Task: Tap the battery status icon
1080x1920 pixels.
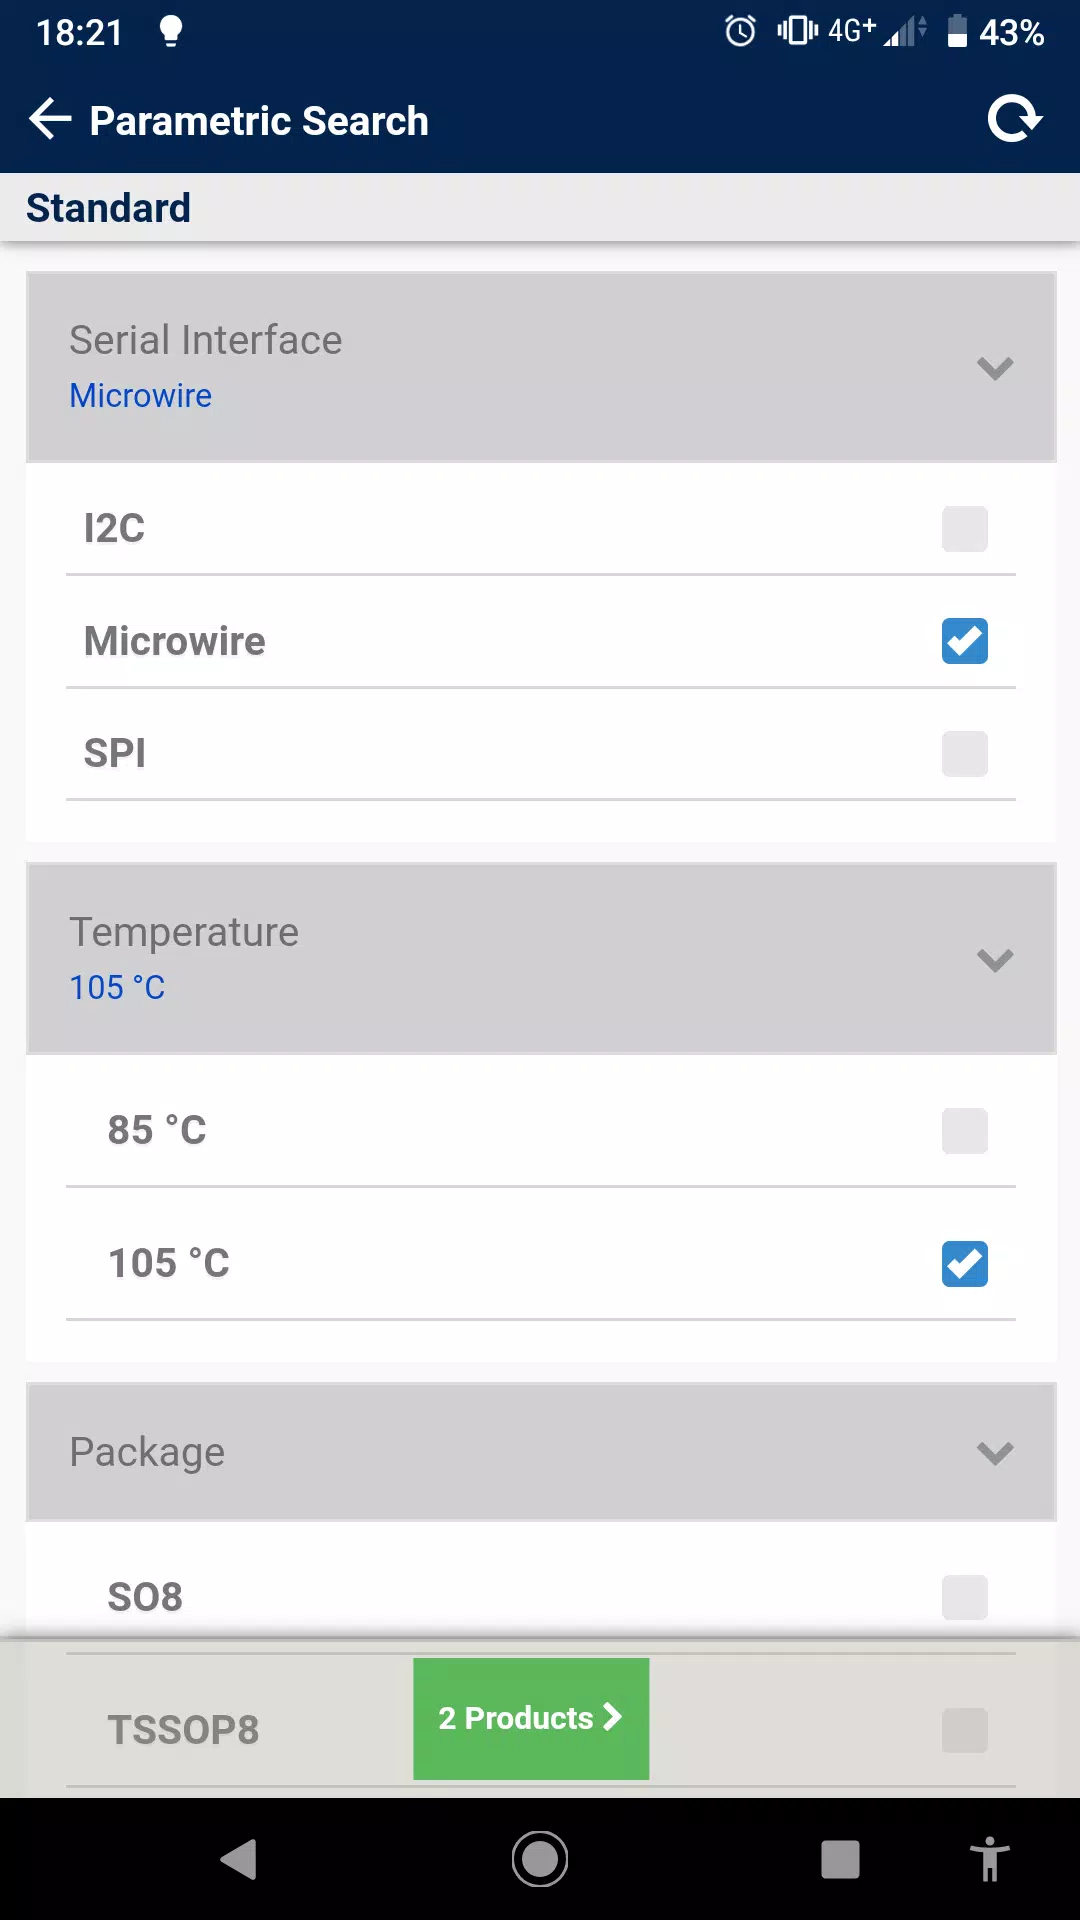Action: [957, 31]
